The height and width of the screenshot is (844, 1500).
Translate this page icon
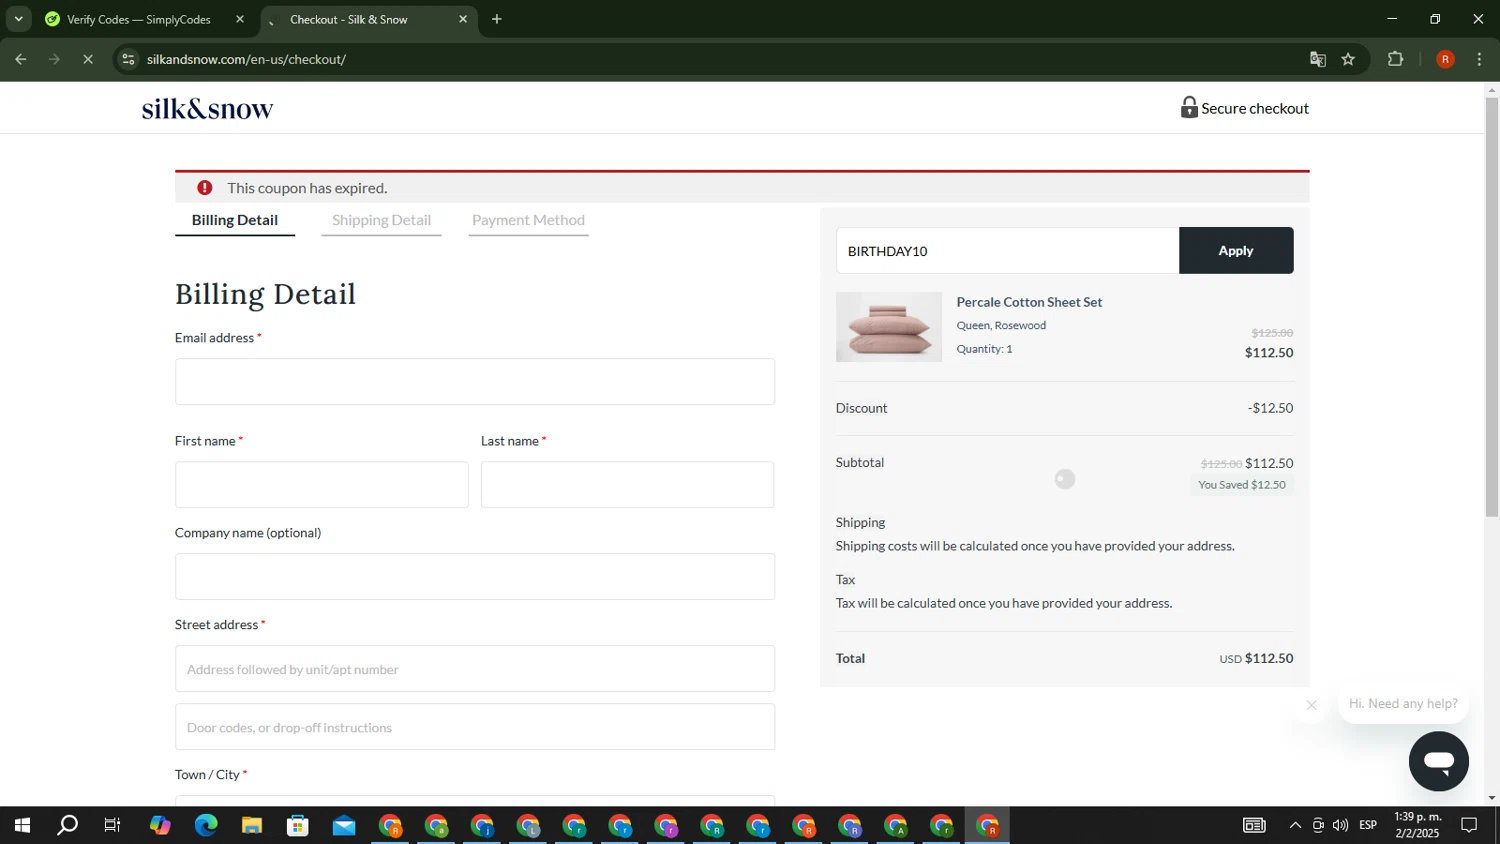click(1318, 59)
